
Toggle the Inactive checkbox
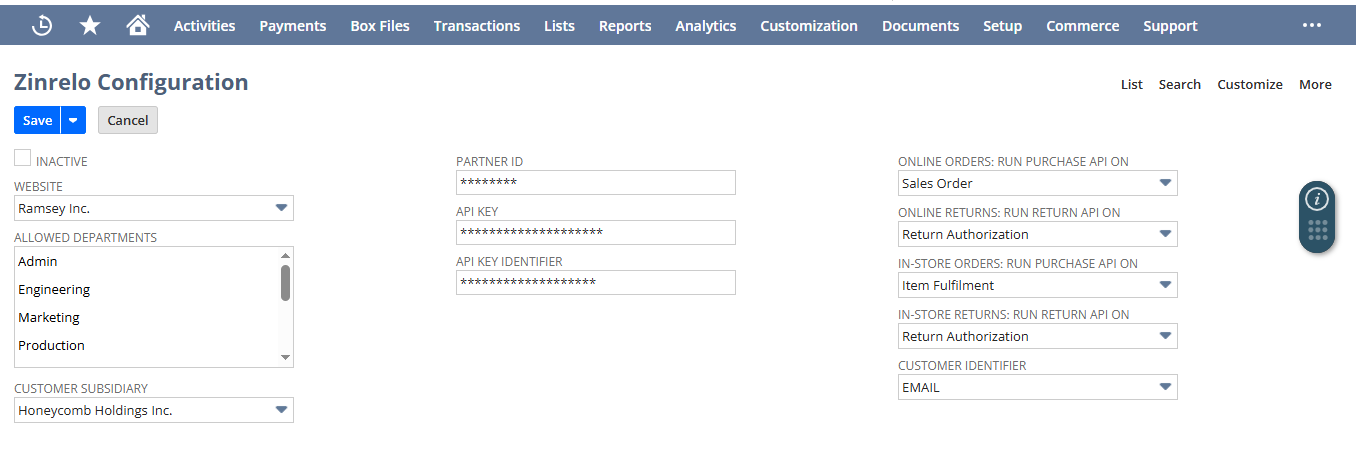click(x=22, y=157)
